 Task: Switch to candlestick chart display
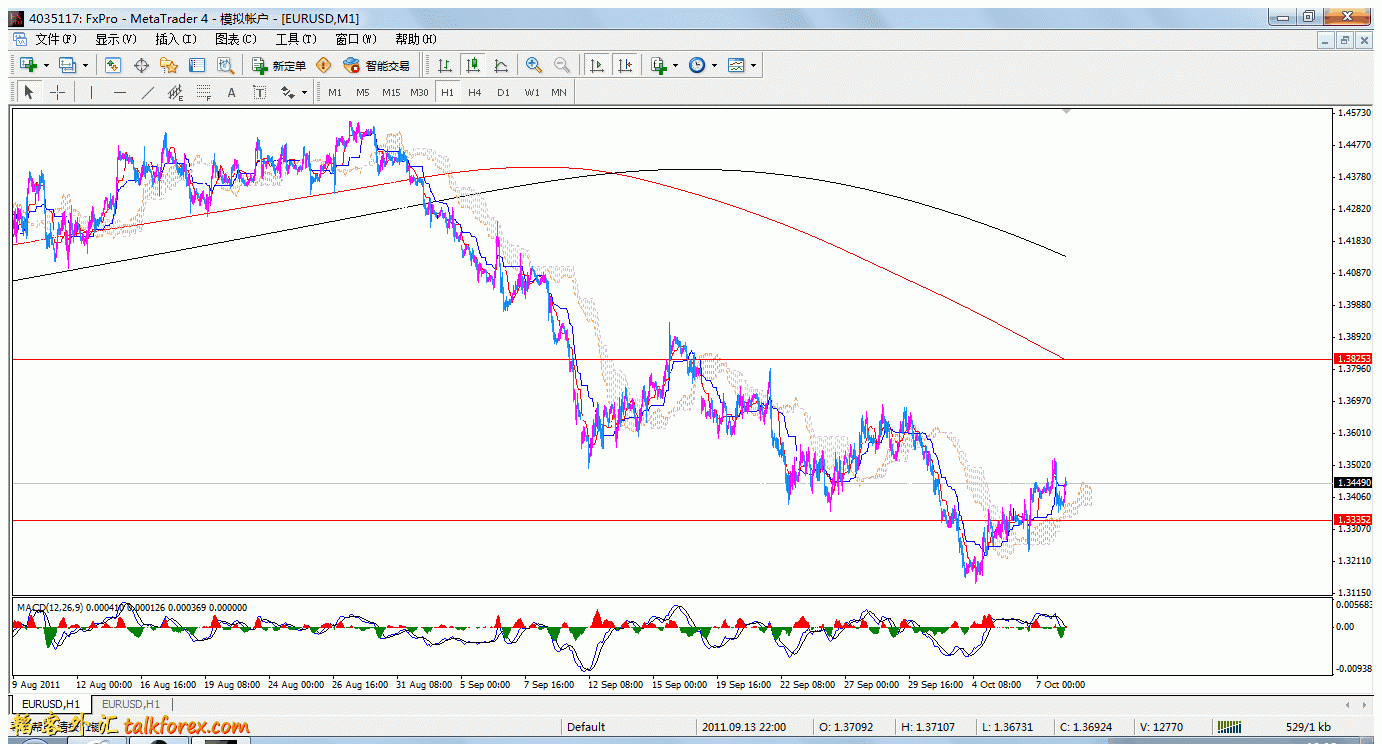coord(473,65)
